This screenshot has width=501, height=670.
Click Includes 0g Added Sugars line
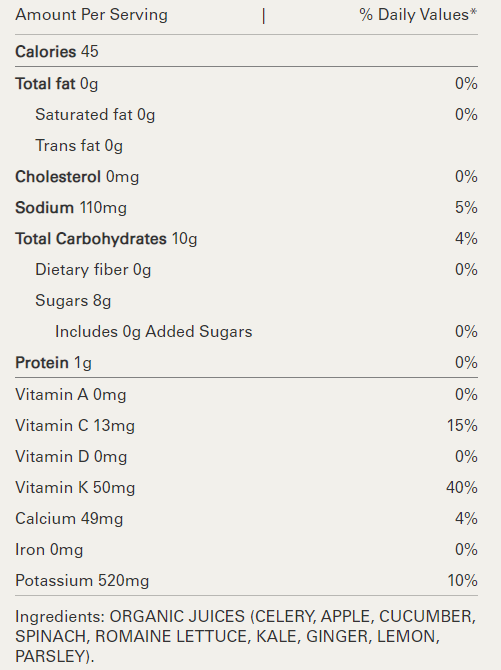[246, 332]
